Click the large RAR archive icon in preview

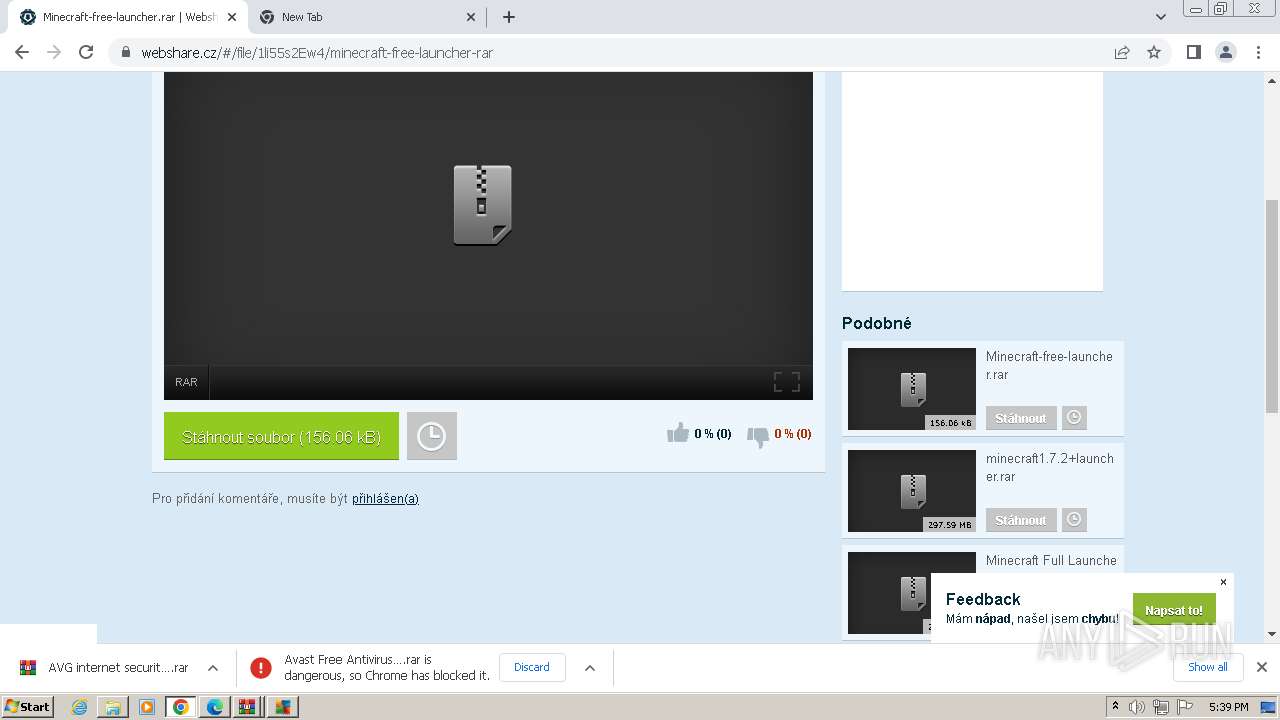pyautogui.click(x=482, y=205)
